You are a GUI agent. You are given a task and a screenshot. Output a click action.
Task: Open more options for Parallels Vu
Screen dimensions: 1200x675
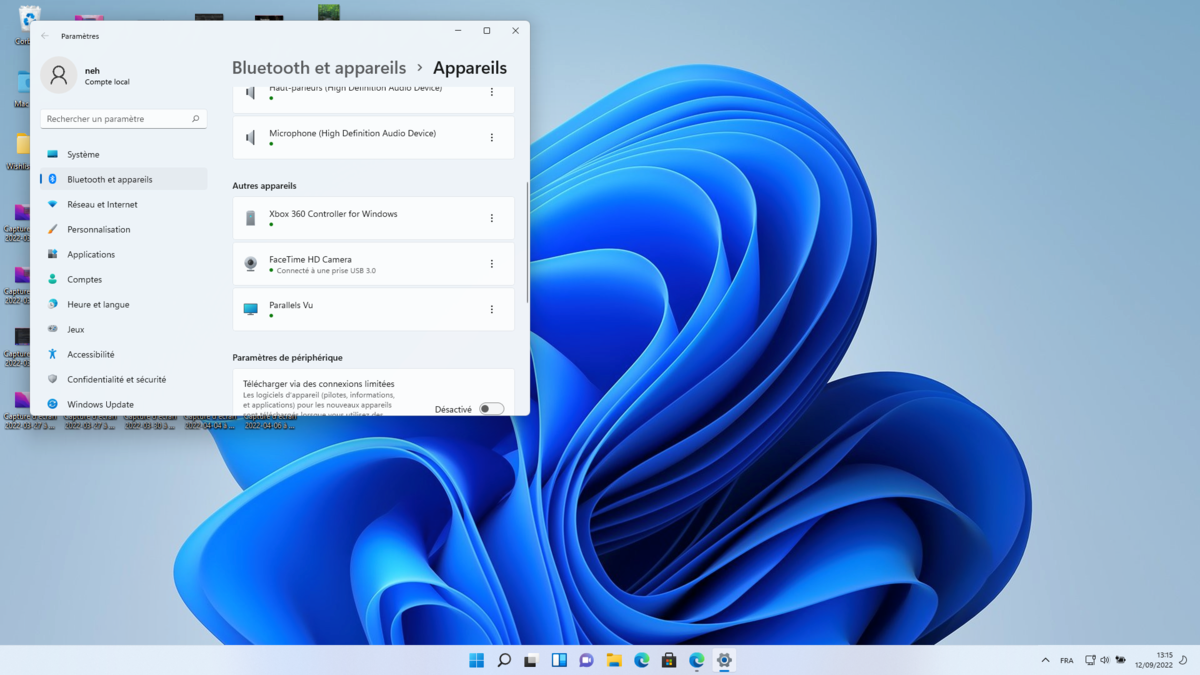[x=491, y=310]
